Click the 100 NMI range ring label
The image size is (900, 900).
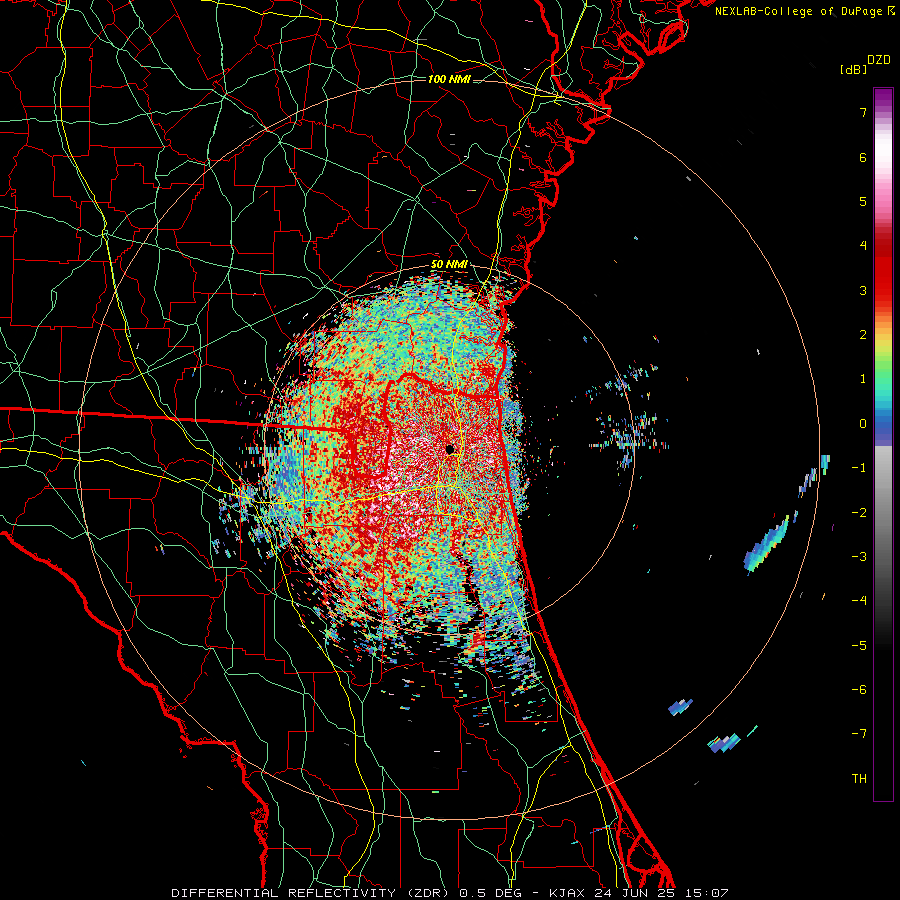(x=449, y=79)
